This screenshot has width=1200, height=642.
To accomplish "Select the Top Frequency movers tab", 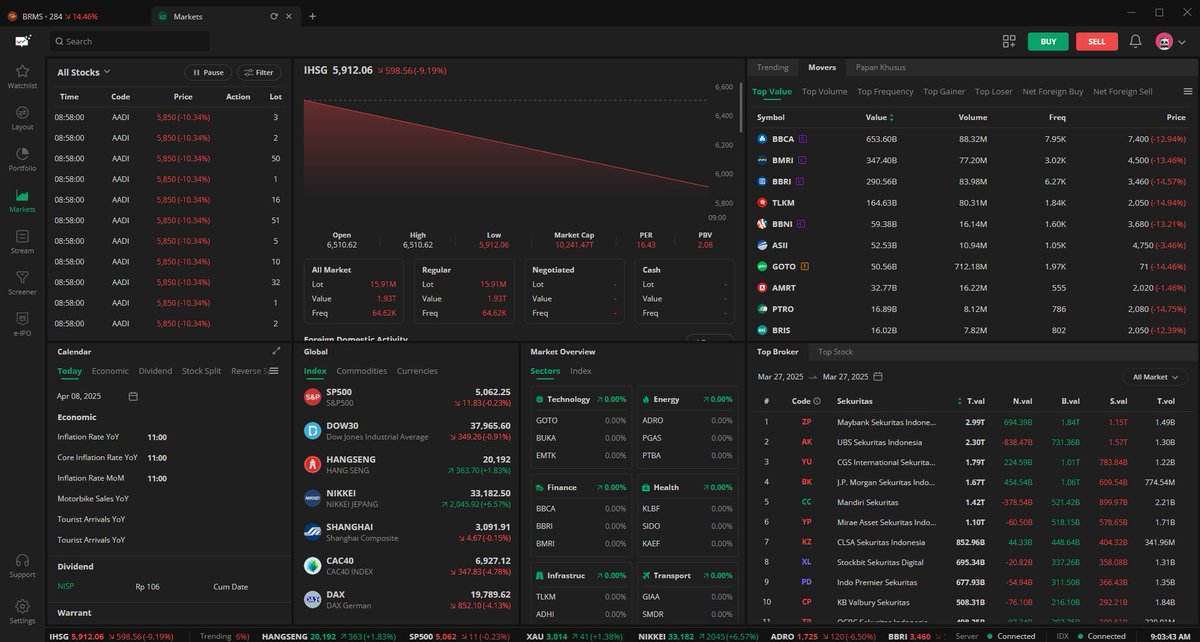I will (885, 91).
